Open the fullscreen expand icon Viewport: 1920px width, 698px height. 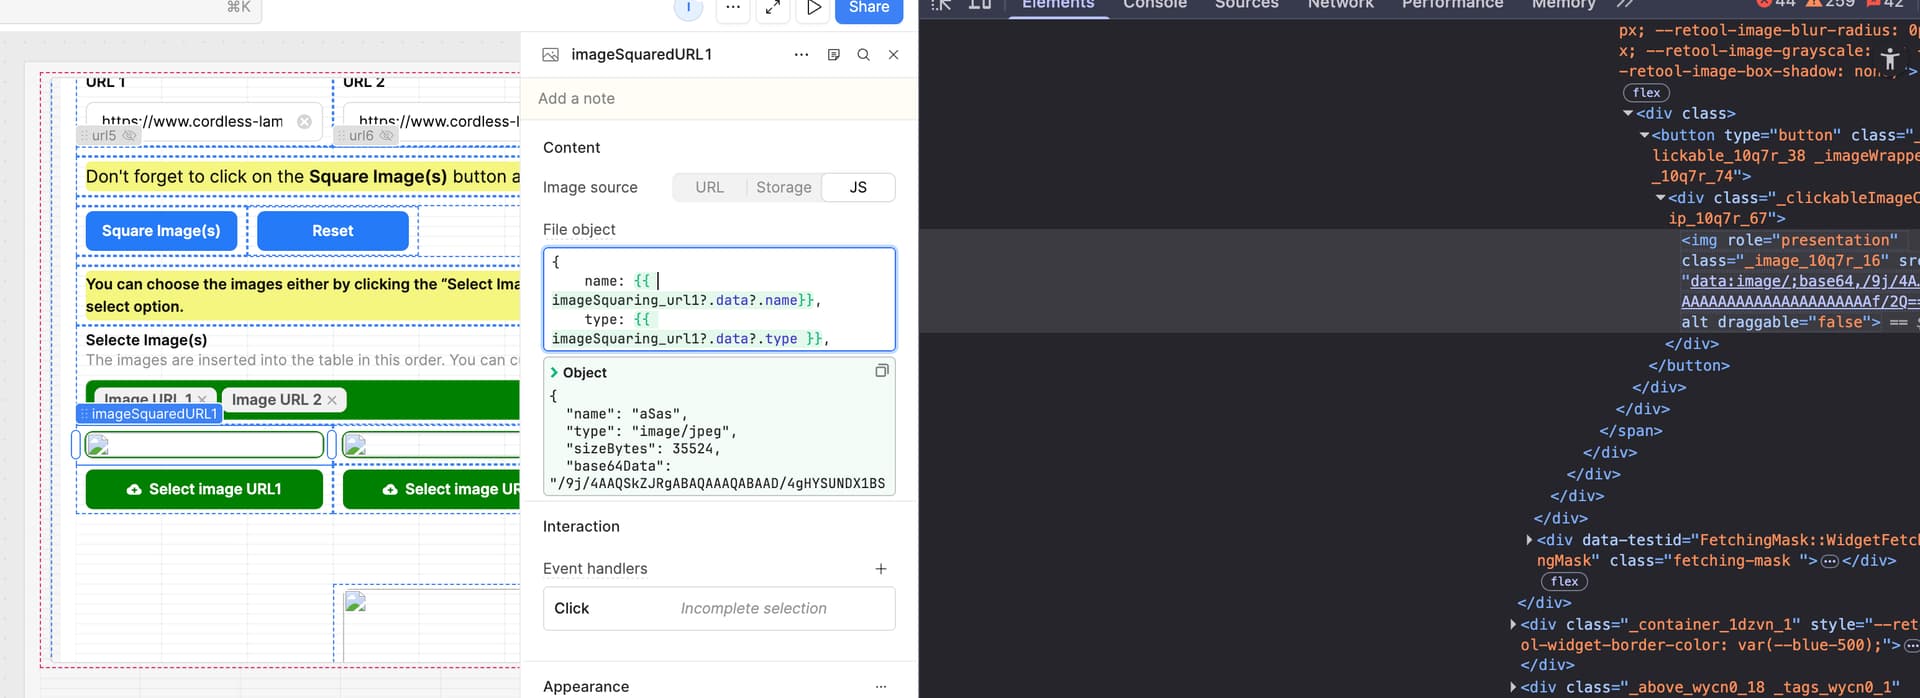pos(773,8)
